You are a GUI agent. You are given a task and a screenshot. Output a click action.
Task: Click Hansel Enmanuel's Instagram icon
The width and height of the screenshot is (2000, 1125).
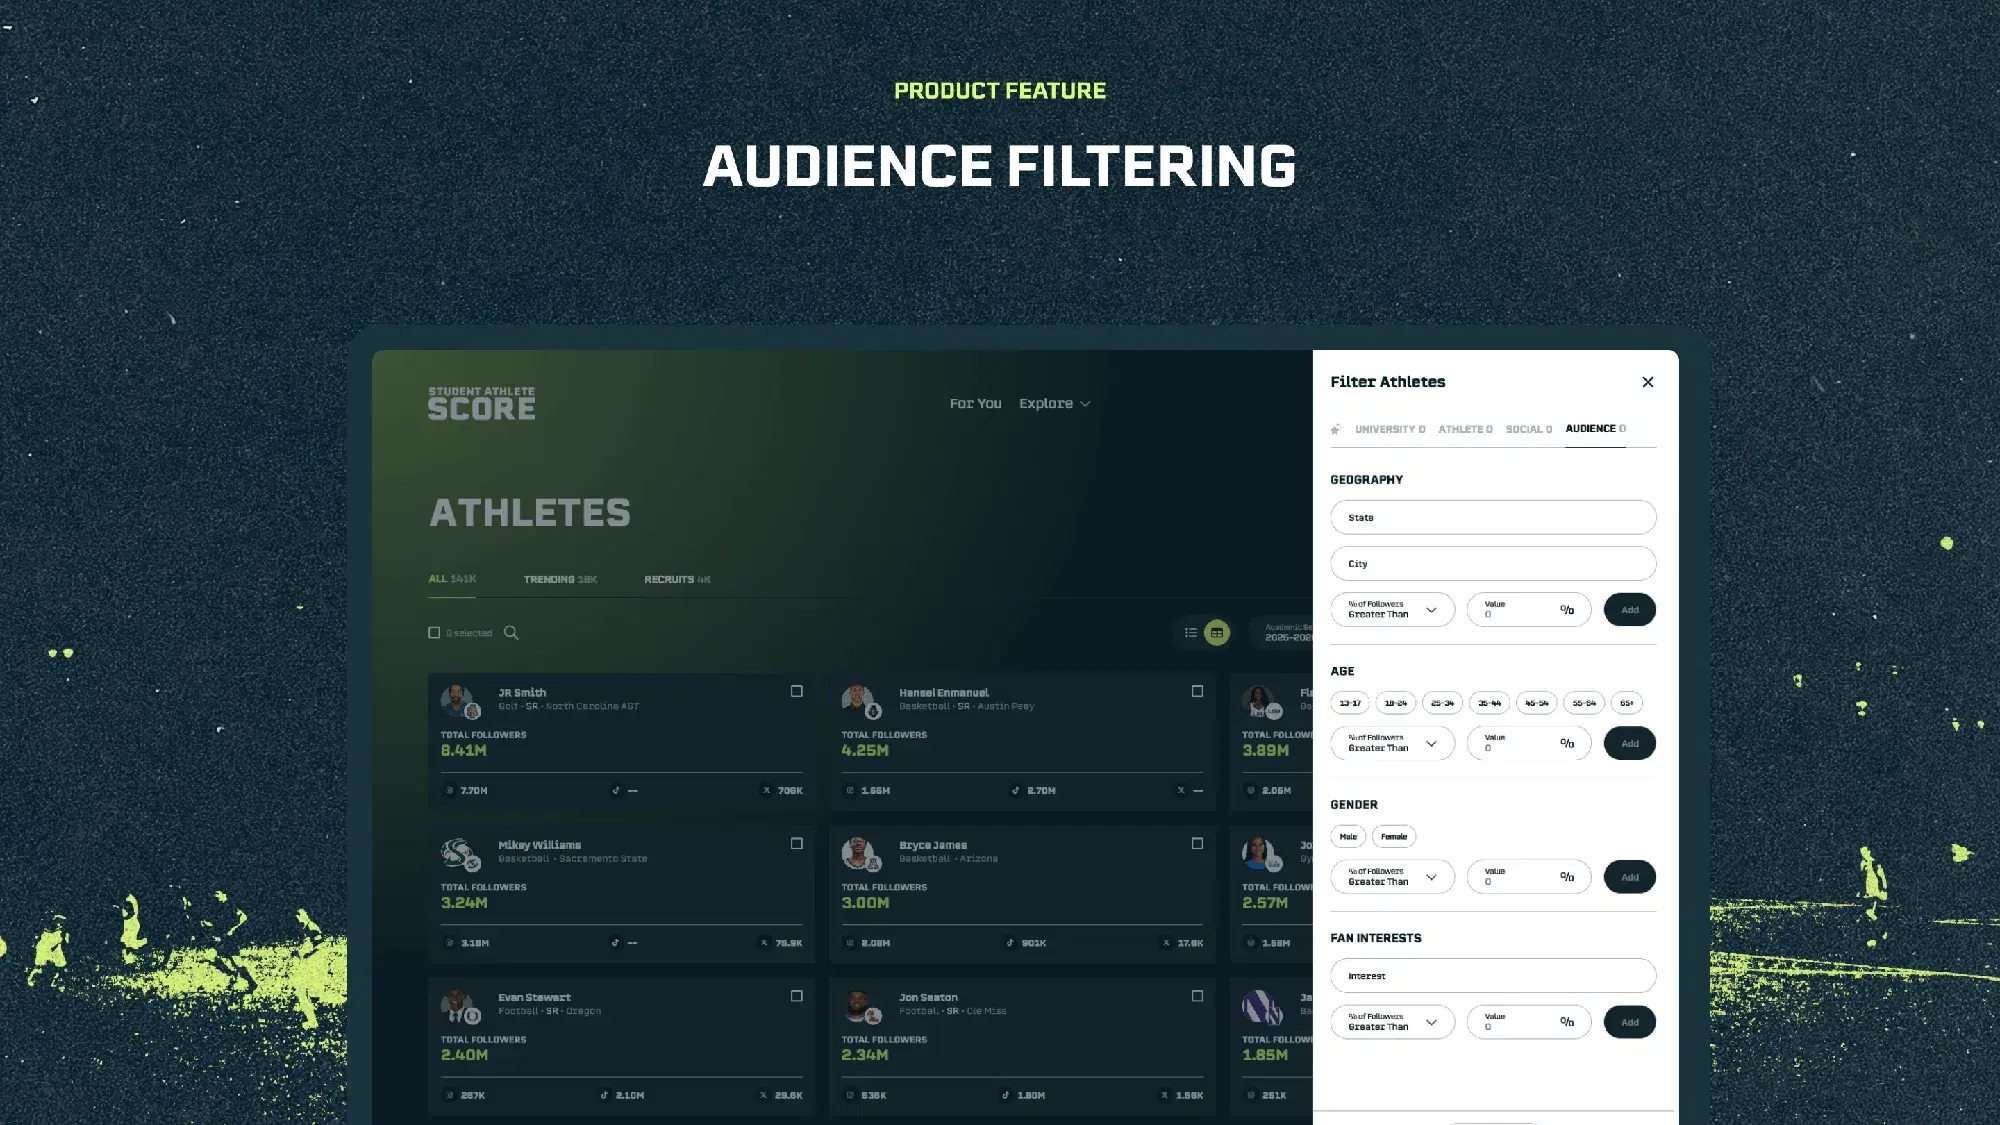pyautogui.click(x=850, y=790)
